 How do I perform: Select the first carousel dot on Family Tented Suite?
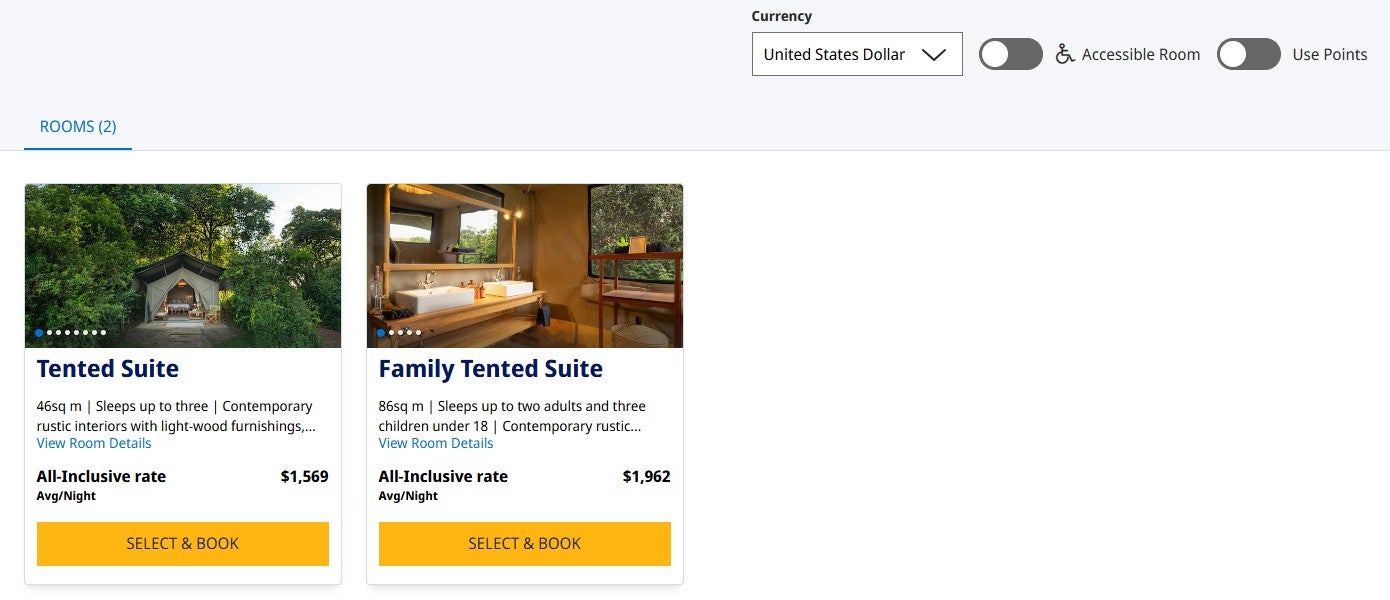point(380,332)
